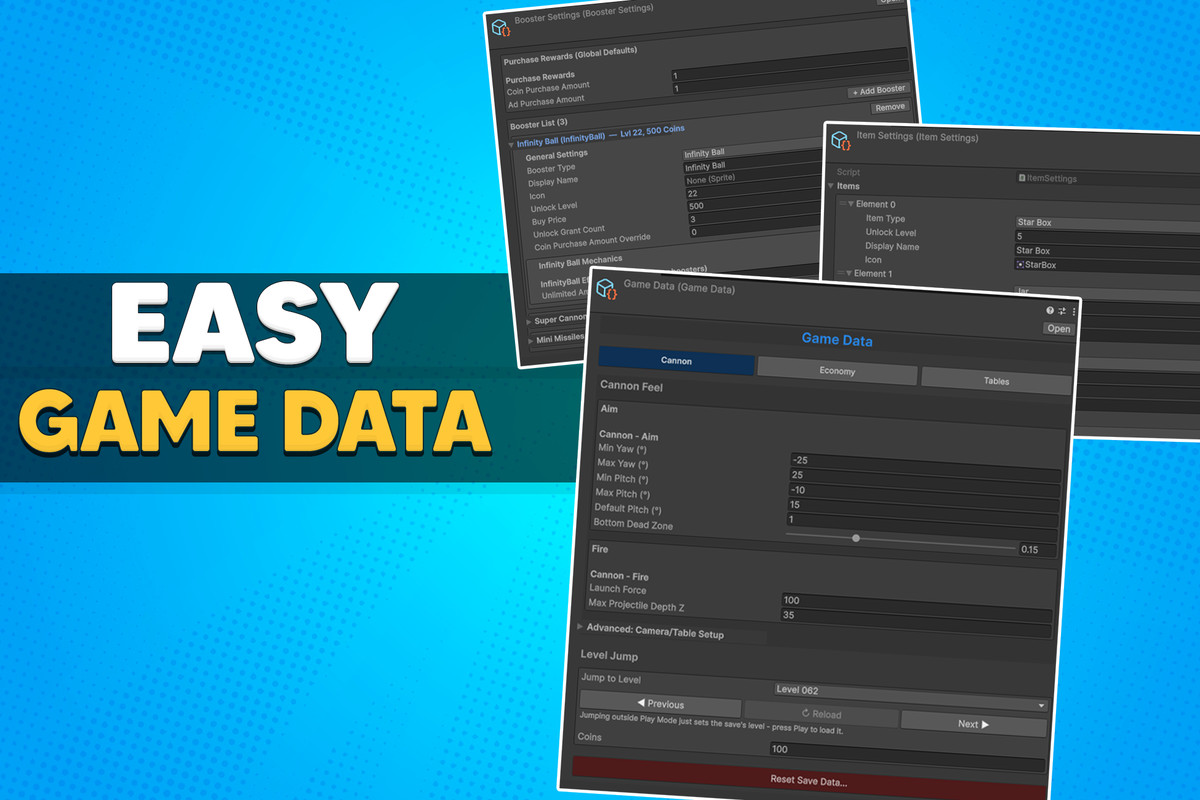Grab the Element 0 reorder handle
1200x800 pixels.
[842, 204]
